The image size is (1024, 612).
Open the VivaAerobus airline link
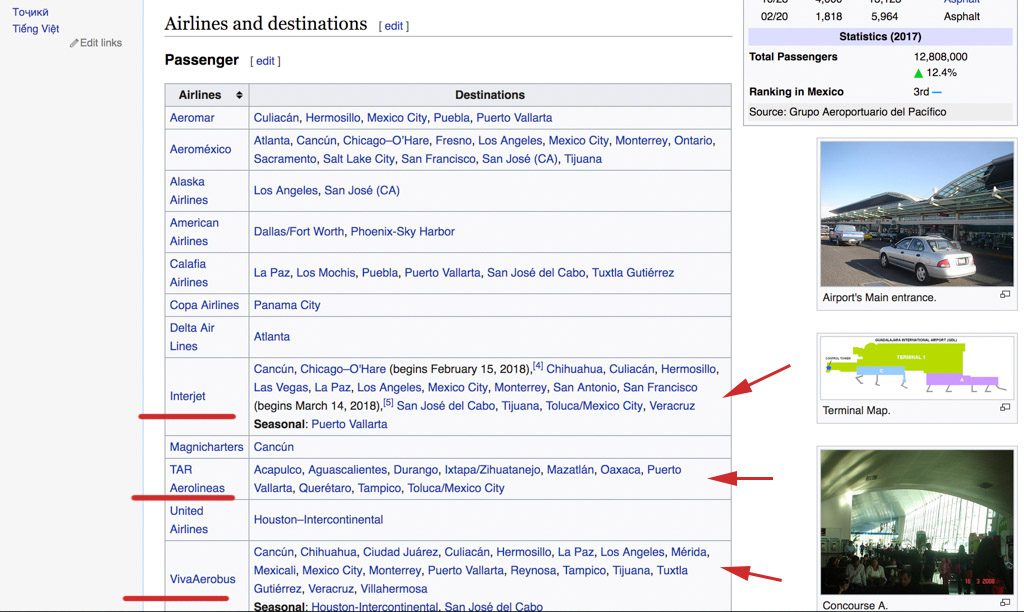tap(202, 579)
